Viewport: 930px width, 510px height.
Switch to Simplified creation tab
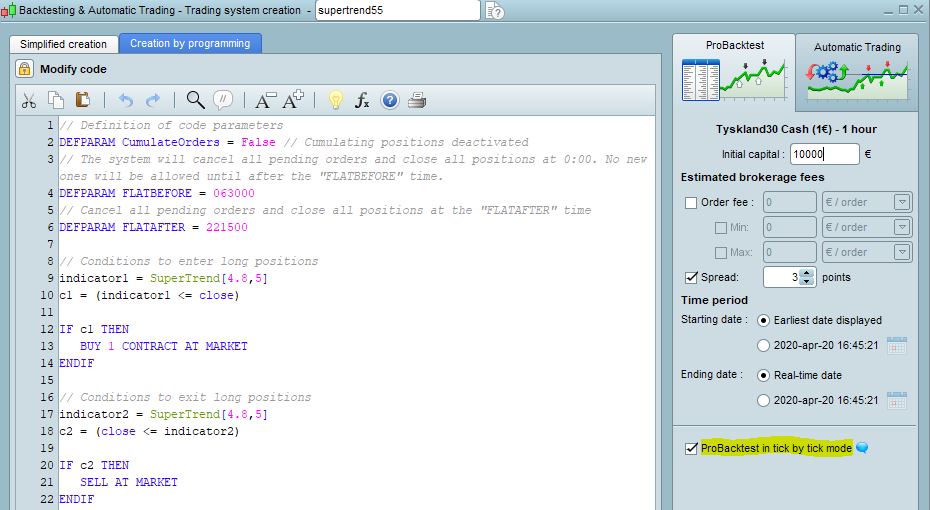pyautogui.click(x=63, y=44)
